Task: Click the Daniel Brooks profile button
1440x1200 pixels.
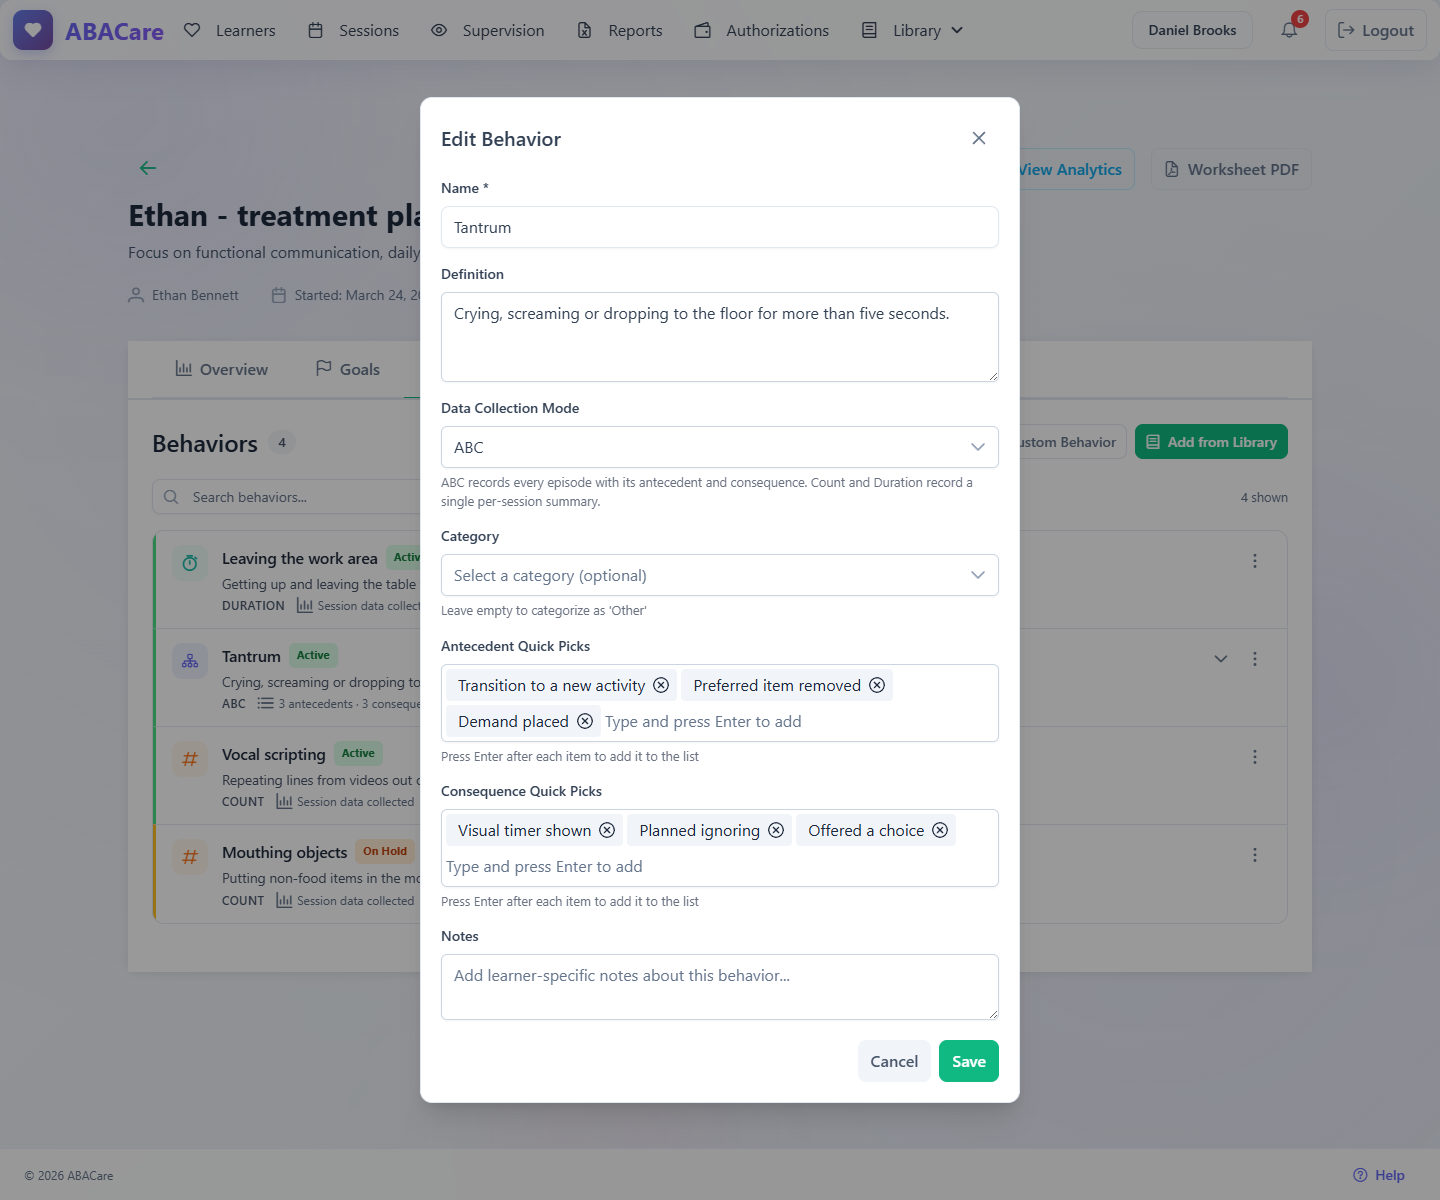Action: click(1192, 30)
